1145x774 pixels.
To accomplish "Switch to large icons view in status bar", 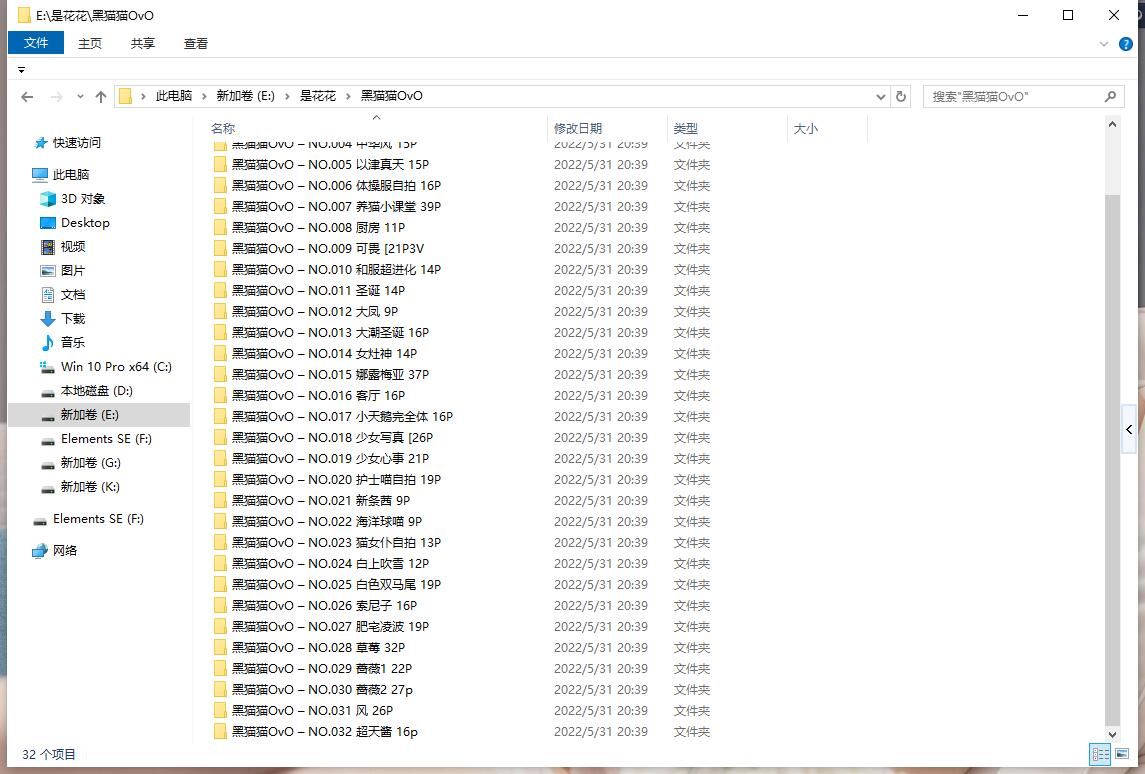I will (x=1122, y=754).
